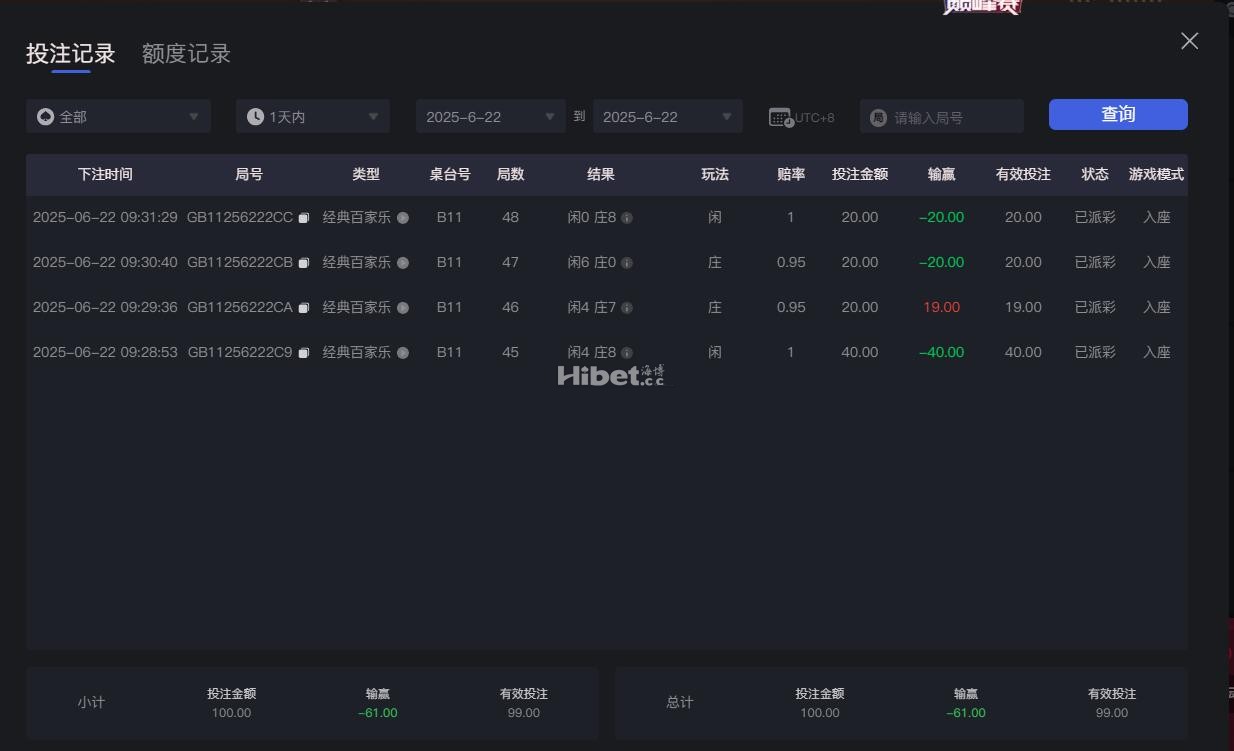Viewport: 1234px width, 751px height.
Task: Play video replay for round 48
Action: (403, 218)
